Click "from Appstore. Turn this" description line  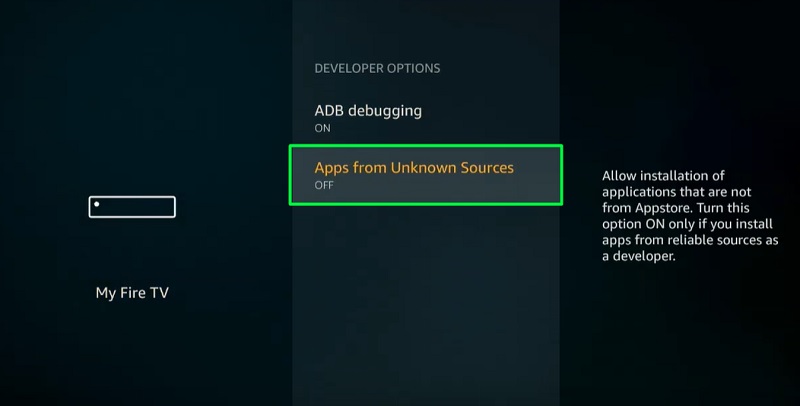pyautogui.click(x=676, y=208)
